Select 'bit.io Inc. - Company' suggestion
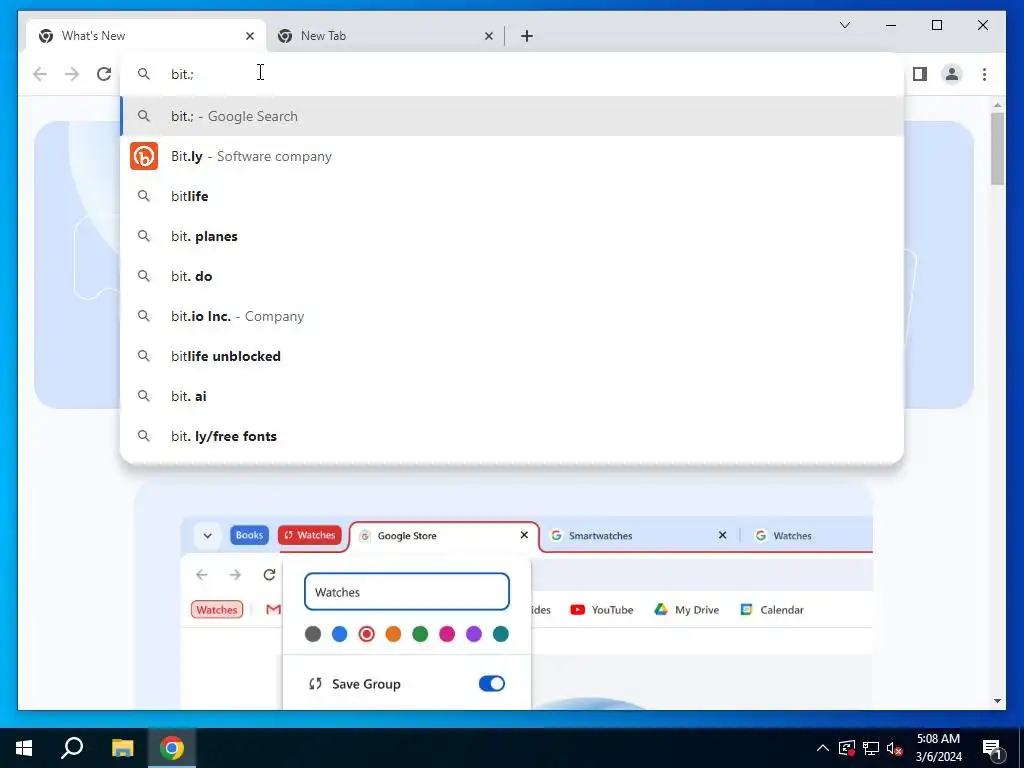The height and width of the screenshot is (768, 1024). tap(512, 316)
